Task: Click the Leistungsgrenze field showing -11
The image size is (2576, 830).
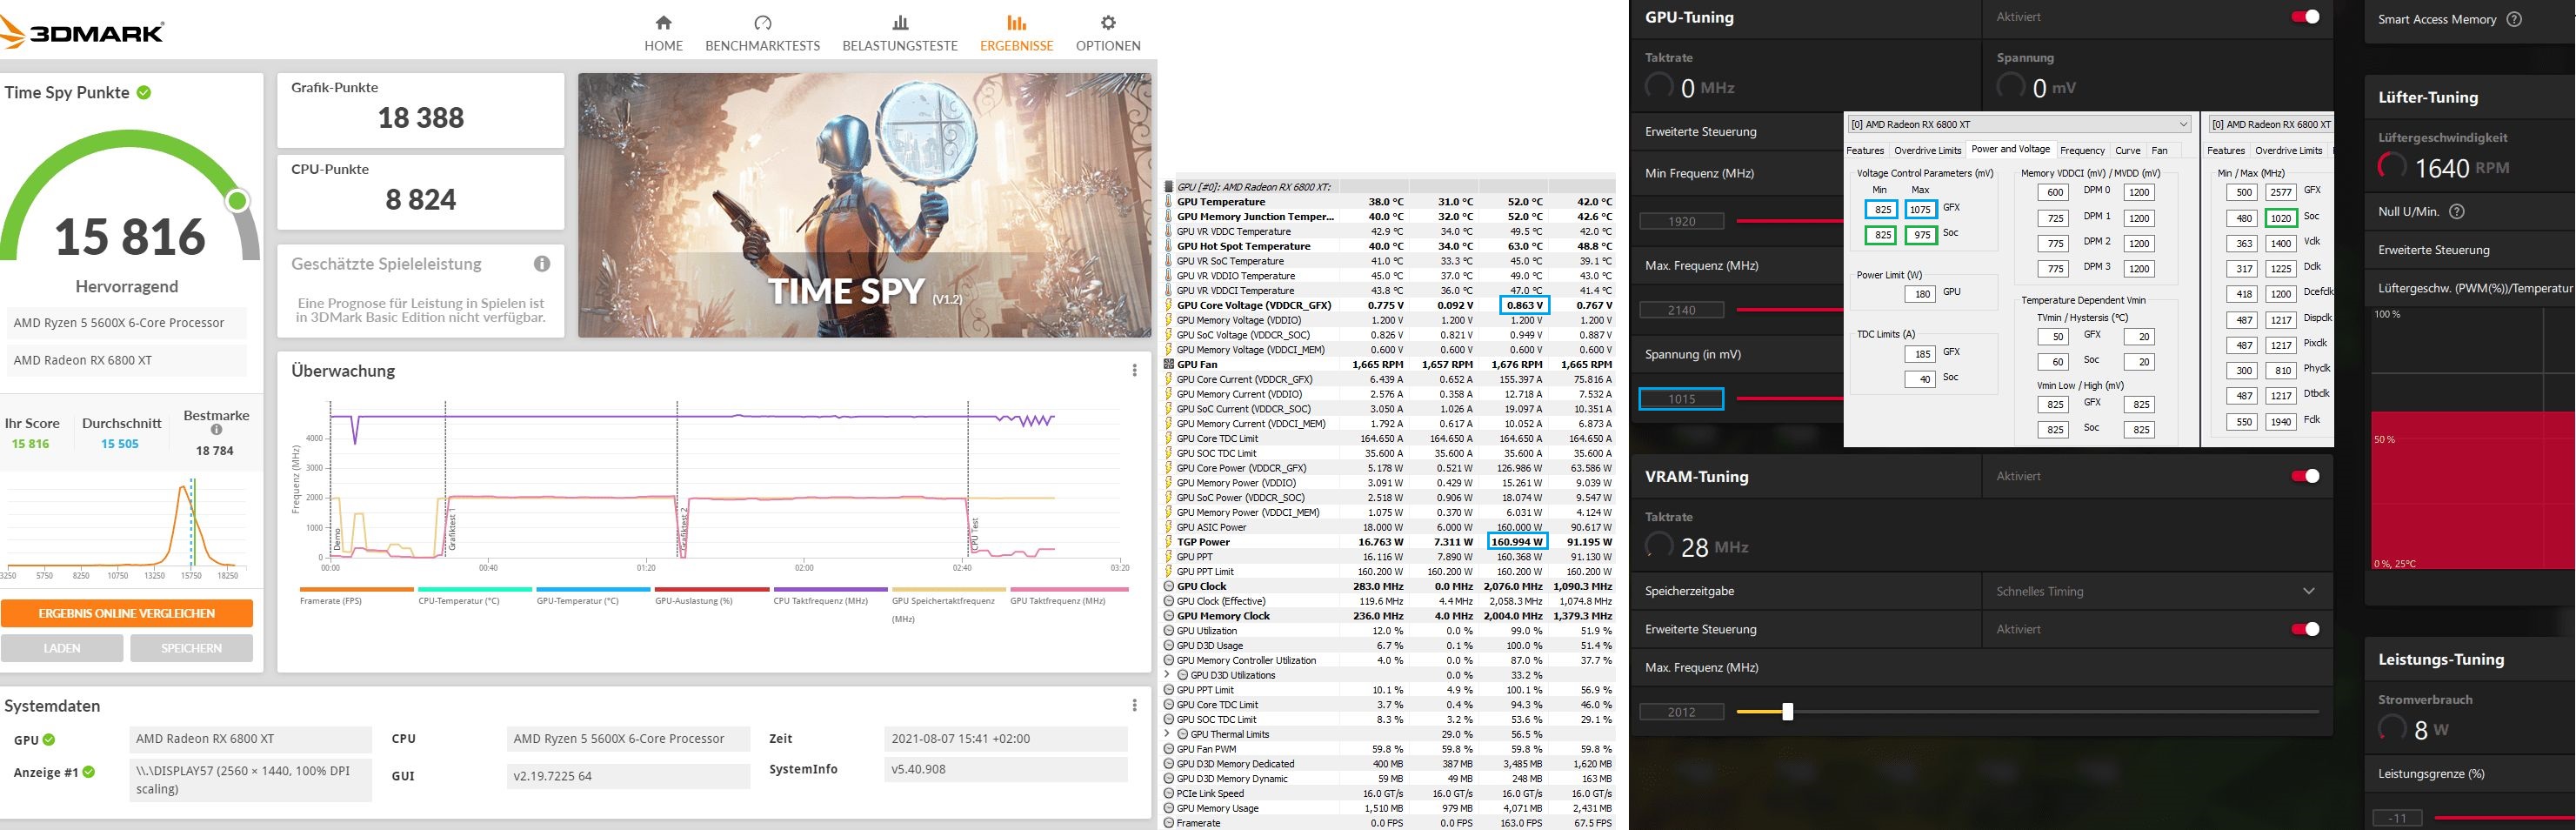Action: pos(2397,818)
